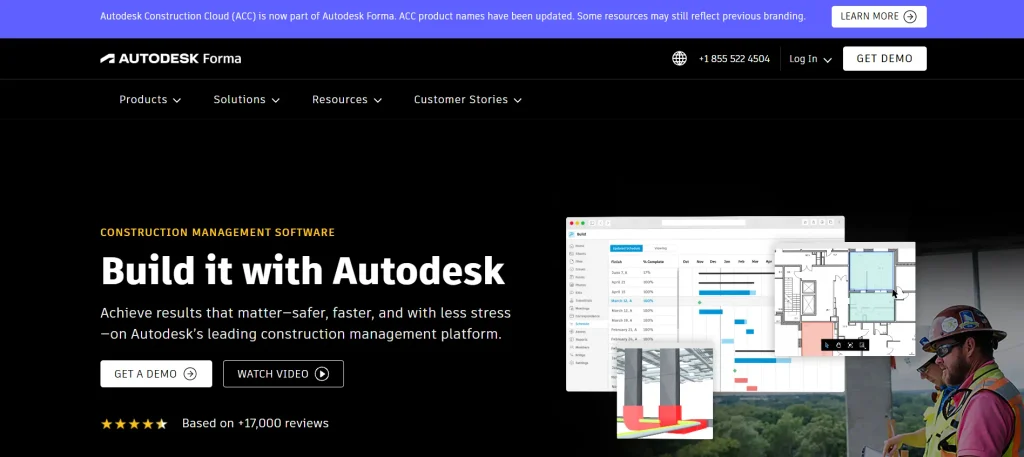Open the globe language selector
Image resolution: width=1024 pixels, height=457 pixels.
(x=679, y=59)
